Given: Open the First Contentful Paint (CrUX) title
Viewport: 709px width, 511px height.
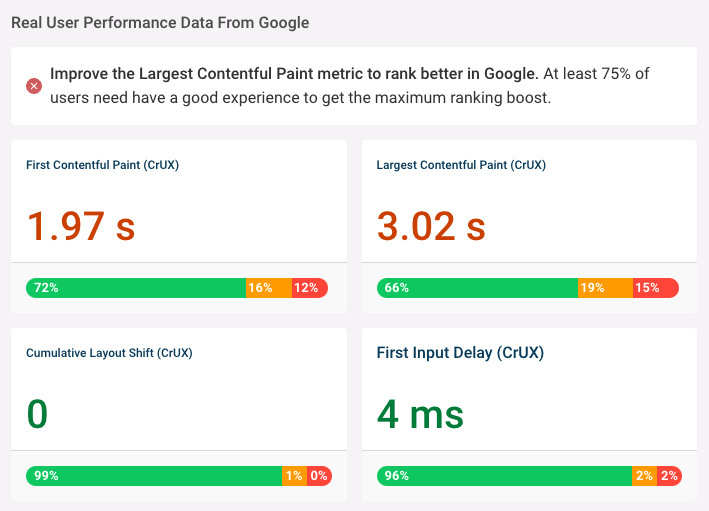Looking at the screenshot, I should tap(102, 165).
